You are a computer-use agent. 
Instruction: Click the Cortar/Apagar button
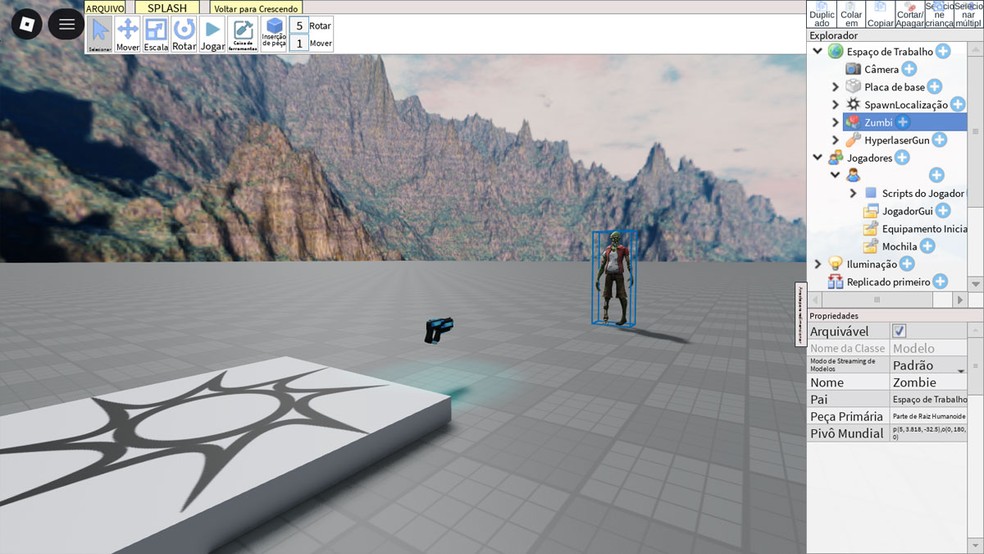coord(910,14)
